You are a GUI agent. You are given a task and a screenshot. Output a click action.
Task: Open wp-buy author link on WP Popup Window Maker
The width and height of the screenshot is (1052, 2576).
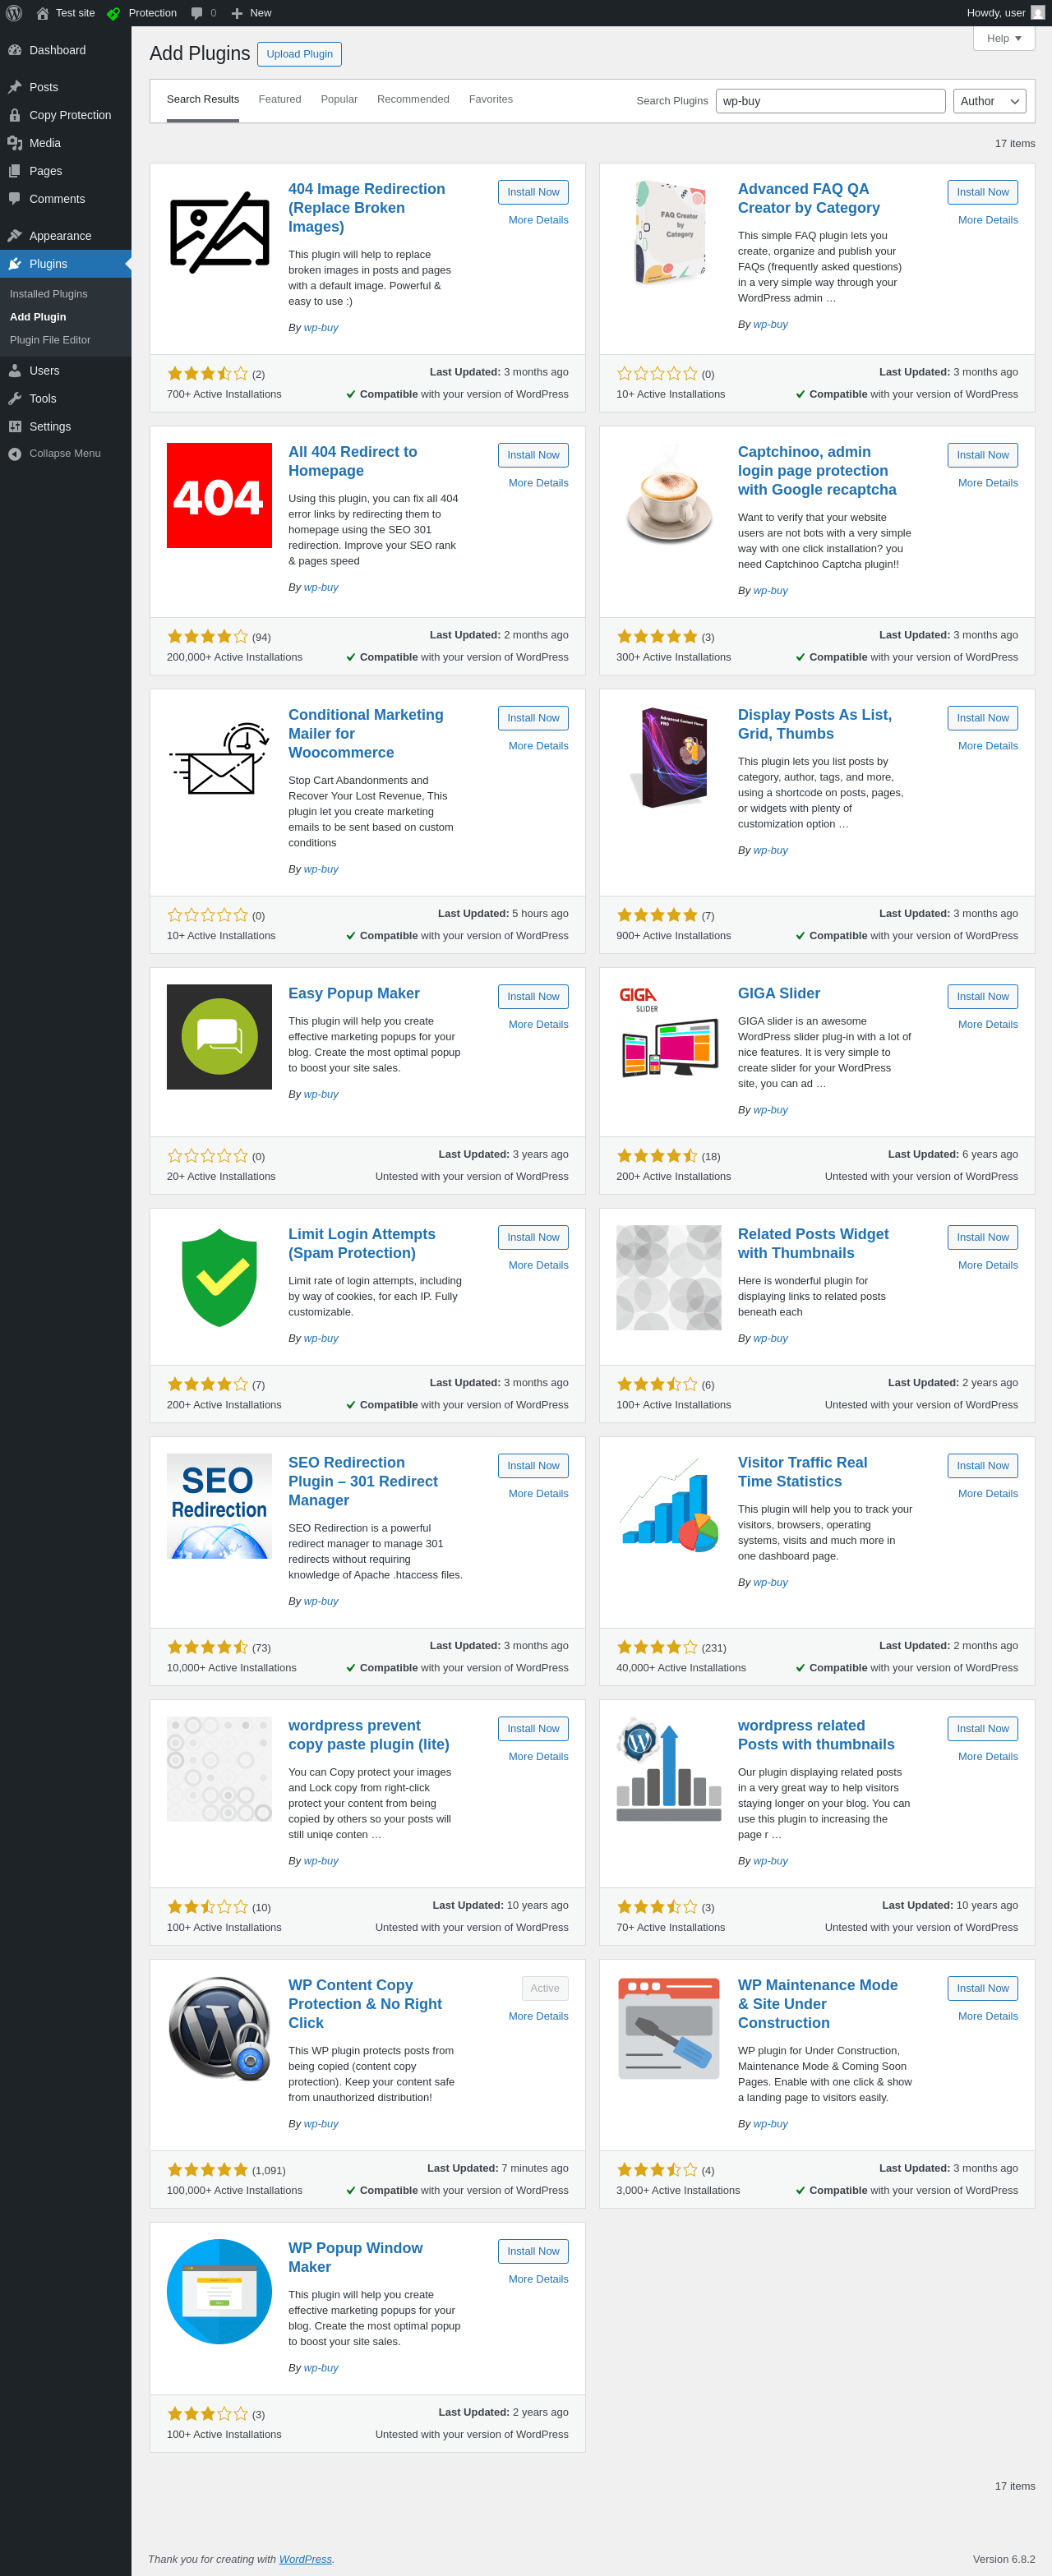click(321, 2368)
